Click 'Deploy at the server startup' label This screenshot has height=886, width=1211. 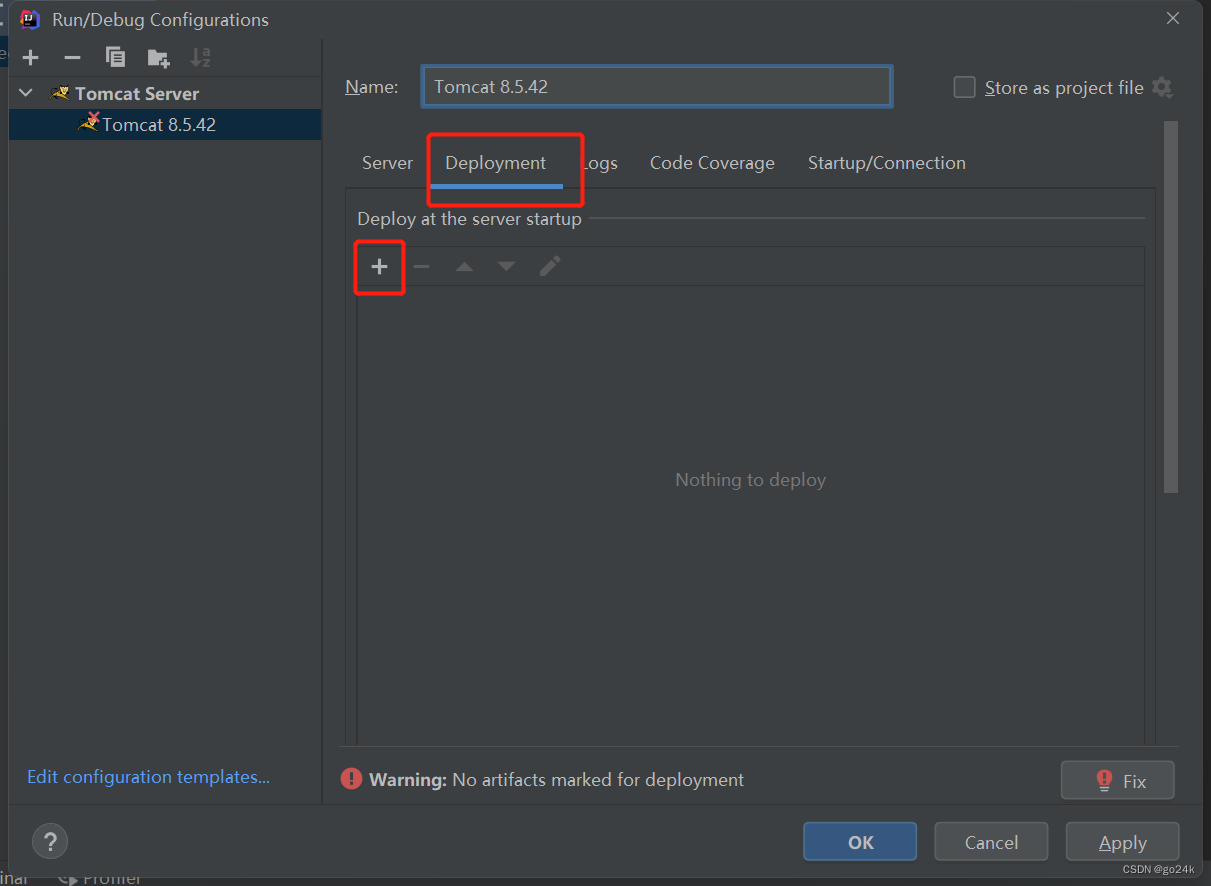[469, 219]
